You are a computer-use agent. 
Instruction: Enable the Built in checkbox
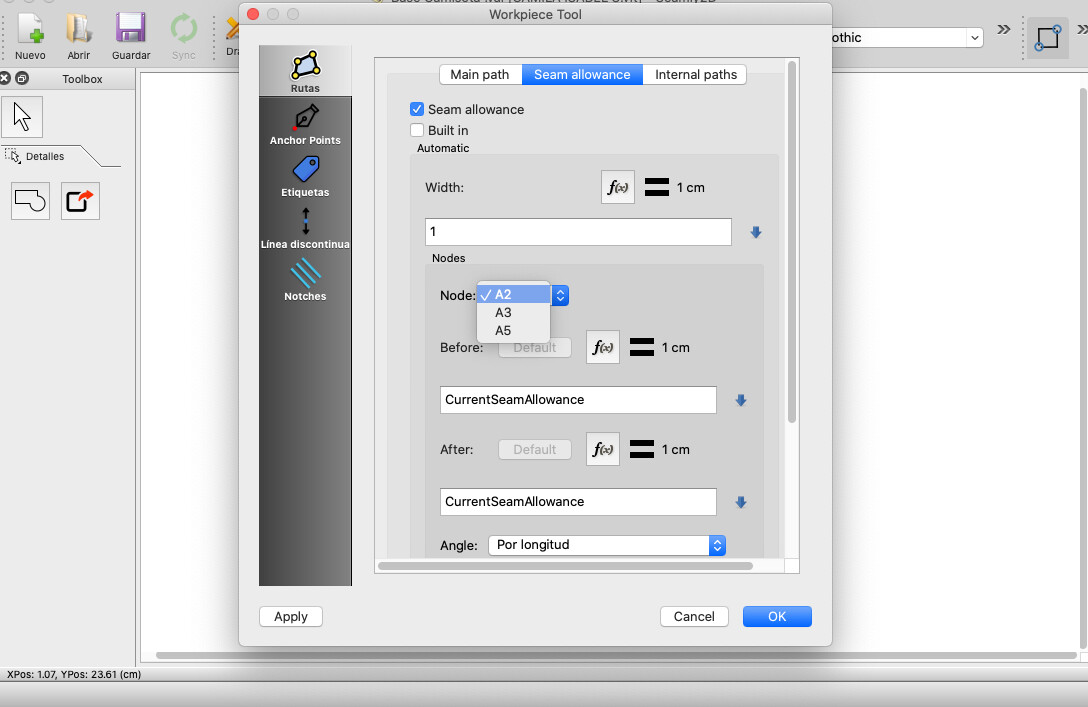click(x=418, y=131)
